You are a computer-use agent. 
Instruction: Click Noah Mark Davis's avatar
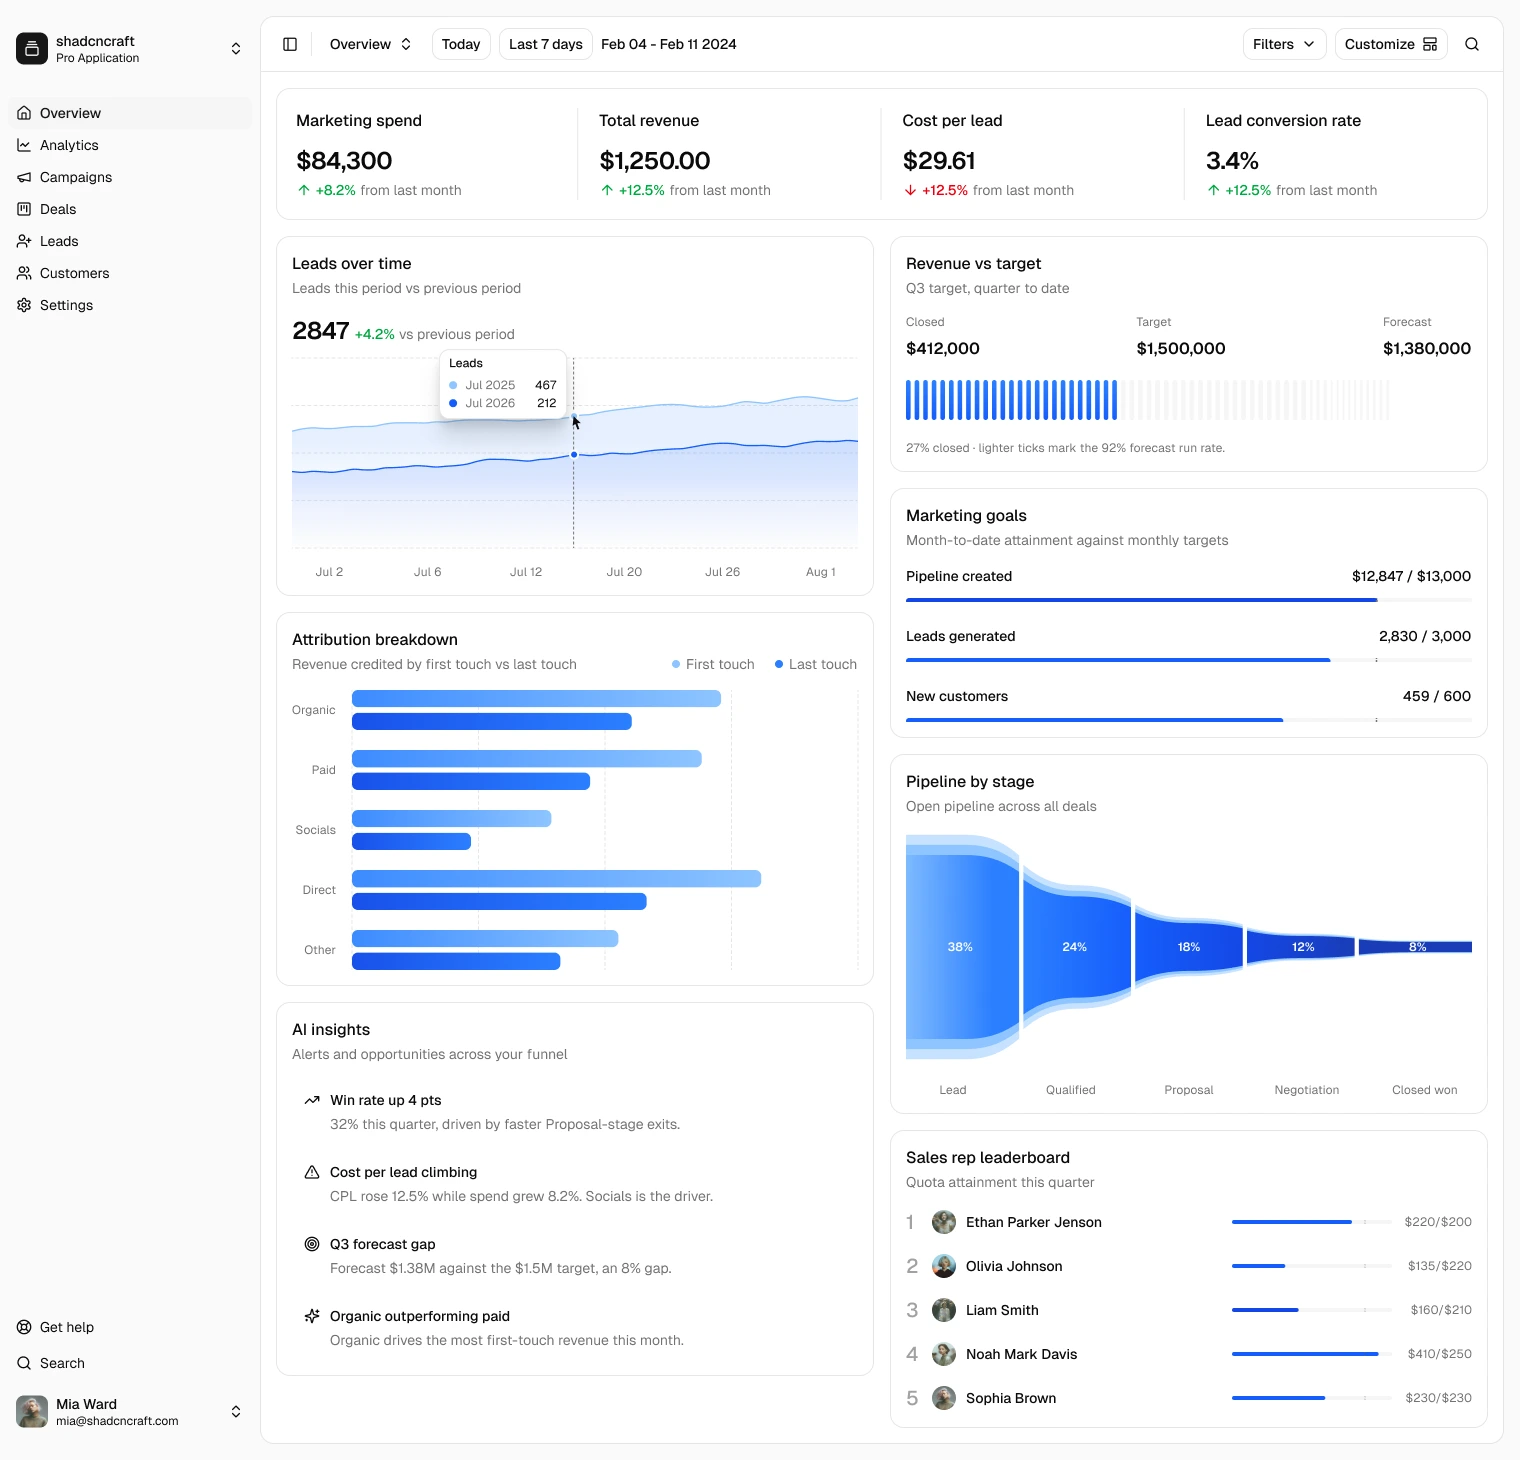[x=944, y=1354]
